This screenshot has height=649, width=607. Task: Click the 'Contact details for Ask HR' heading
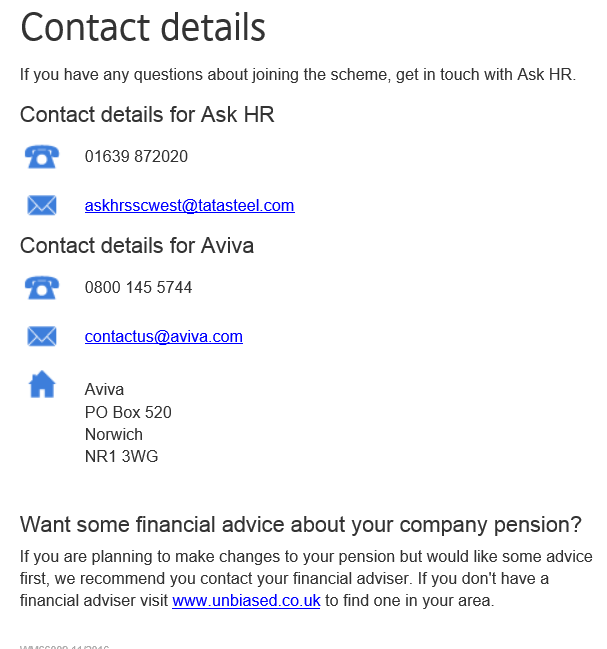[x=147, y=115]
